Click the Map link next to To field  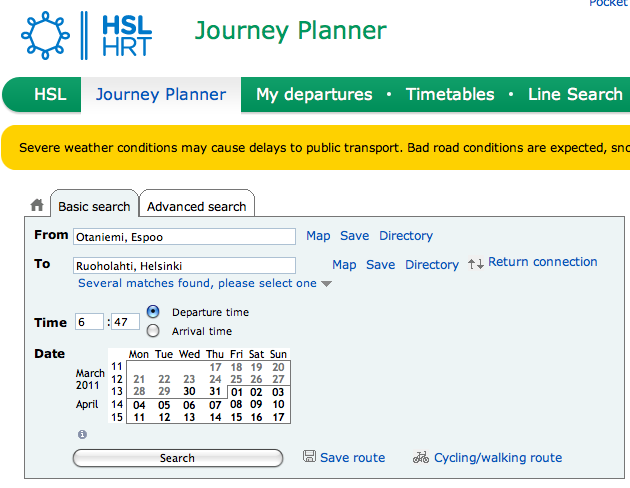(344, 265)
